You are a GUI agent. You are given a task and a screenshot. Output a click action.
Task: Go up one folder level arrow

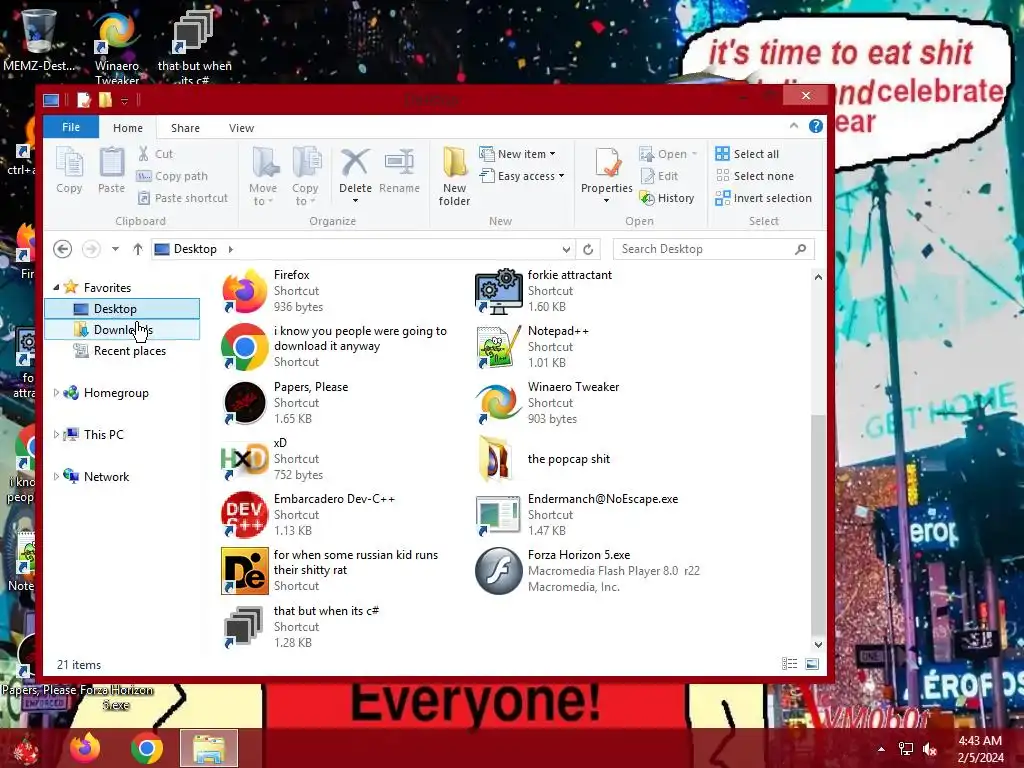tap(137, 249)
